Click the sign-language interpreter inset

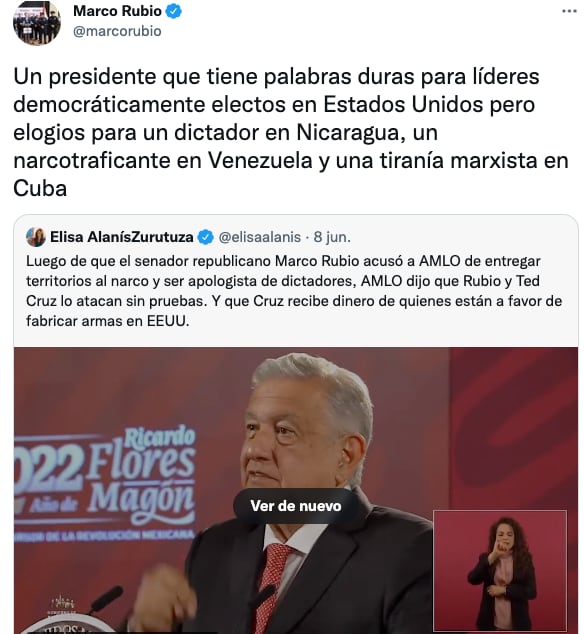(x=500, y=571)
